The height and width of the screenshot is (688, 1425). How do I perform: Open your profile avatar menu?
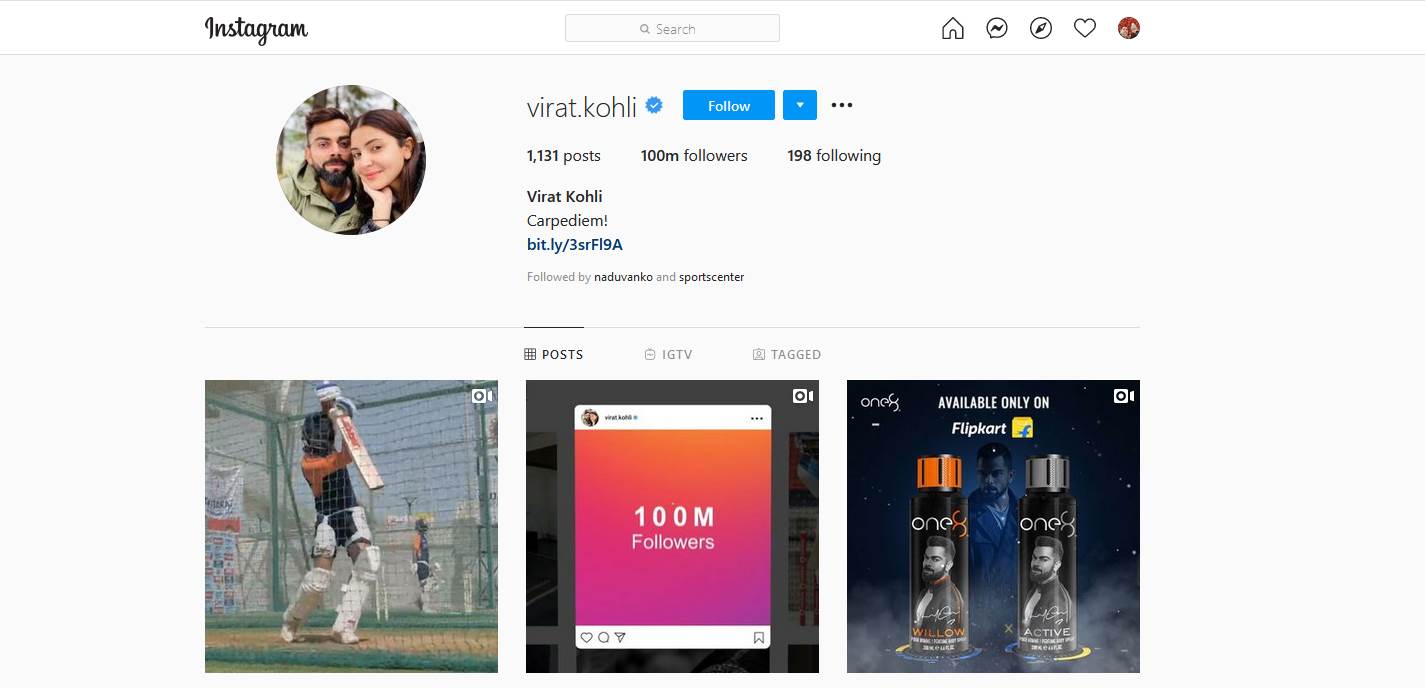(x=1129, y=28)
